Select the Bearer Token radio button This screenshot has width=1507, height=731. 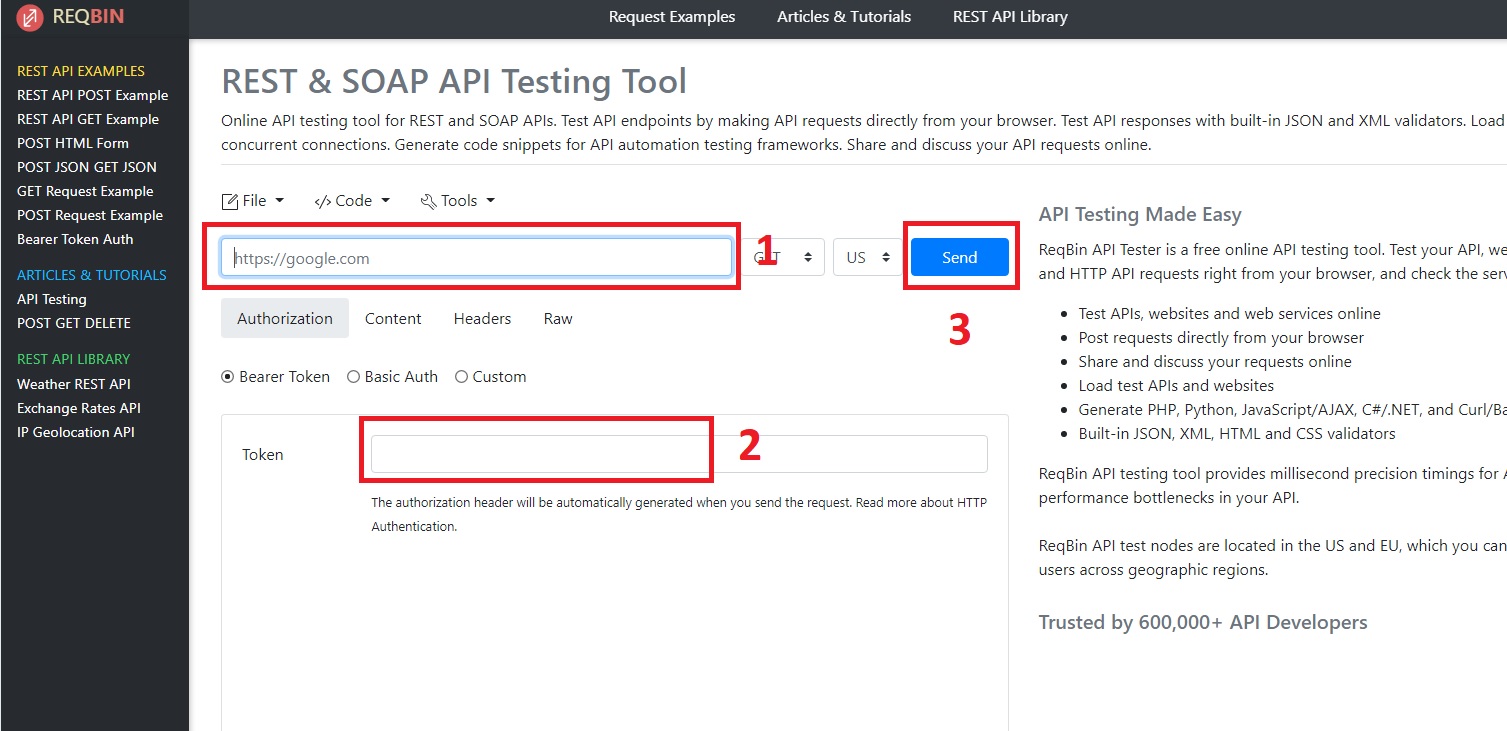pos(228,377)
